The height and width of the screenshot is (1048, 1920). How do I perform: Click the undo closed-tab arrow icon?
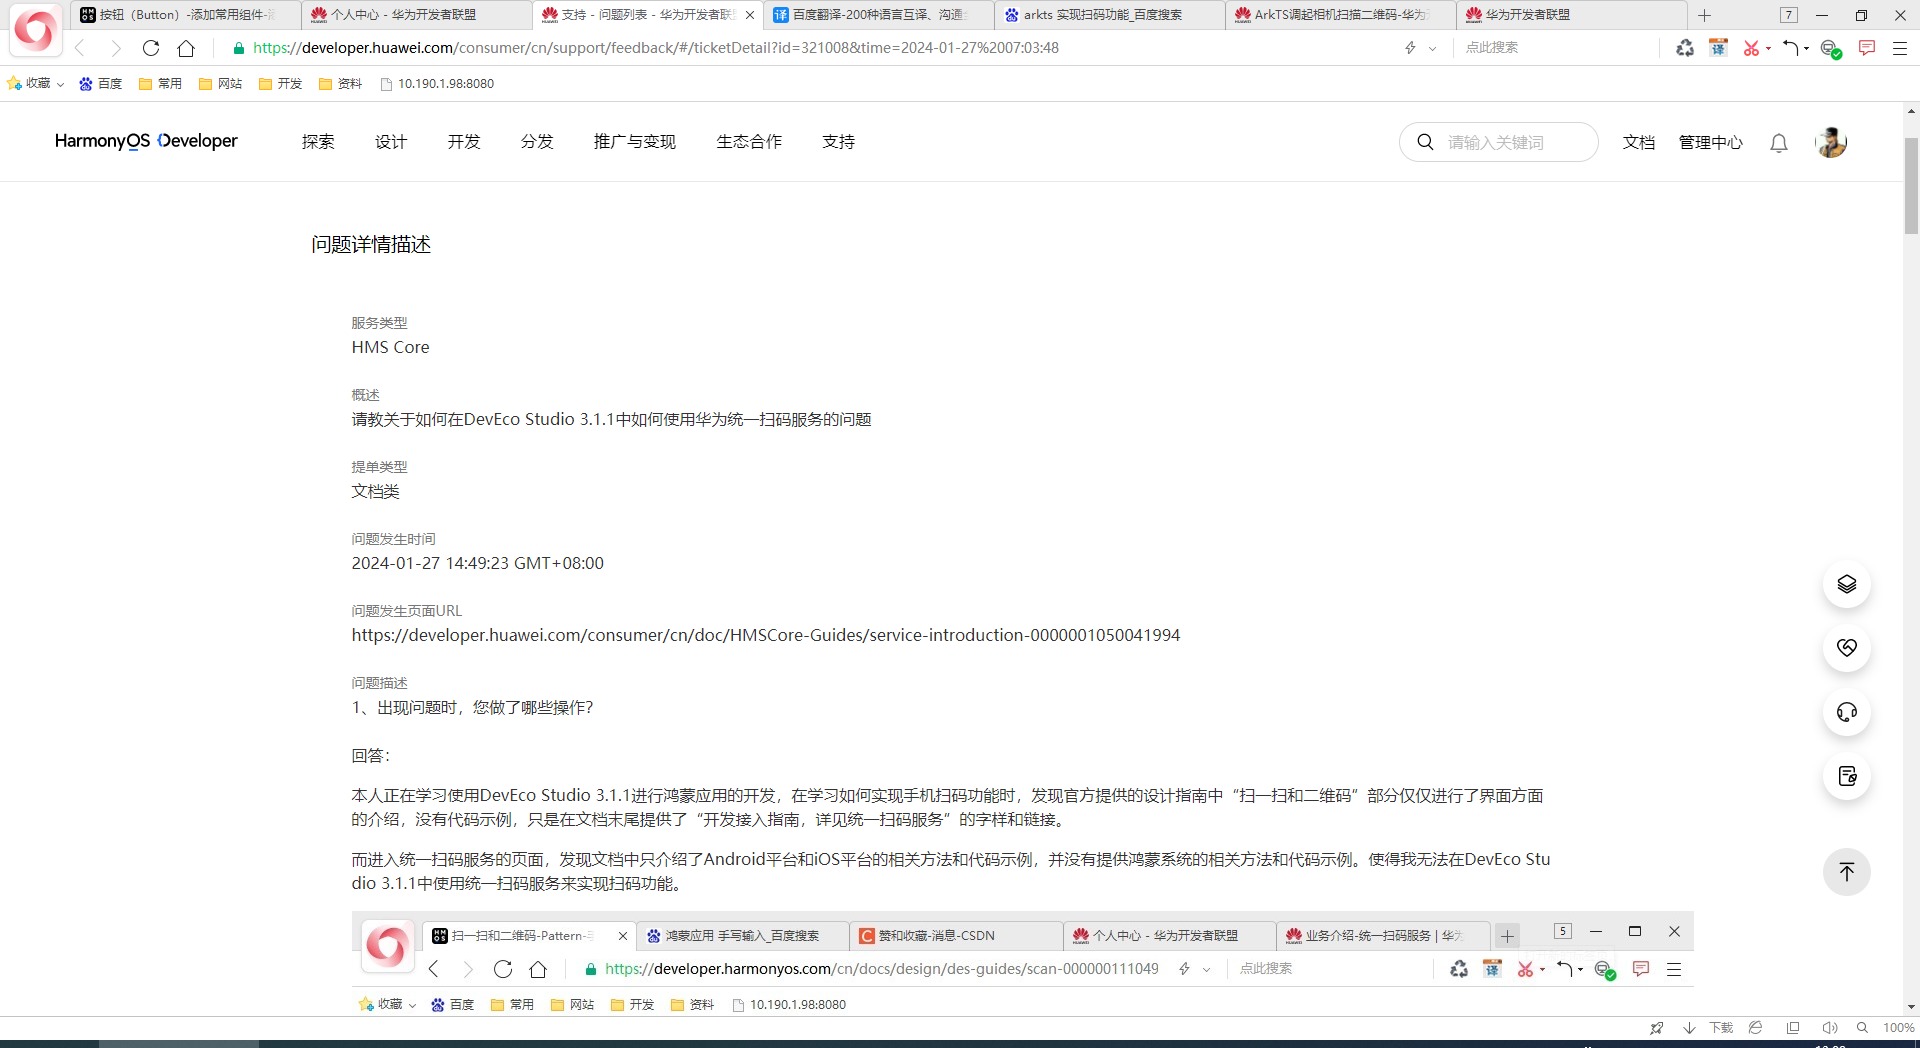pyautogui.click(x=1791, y=48)
